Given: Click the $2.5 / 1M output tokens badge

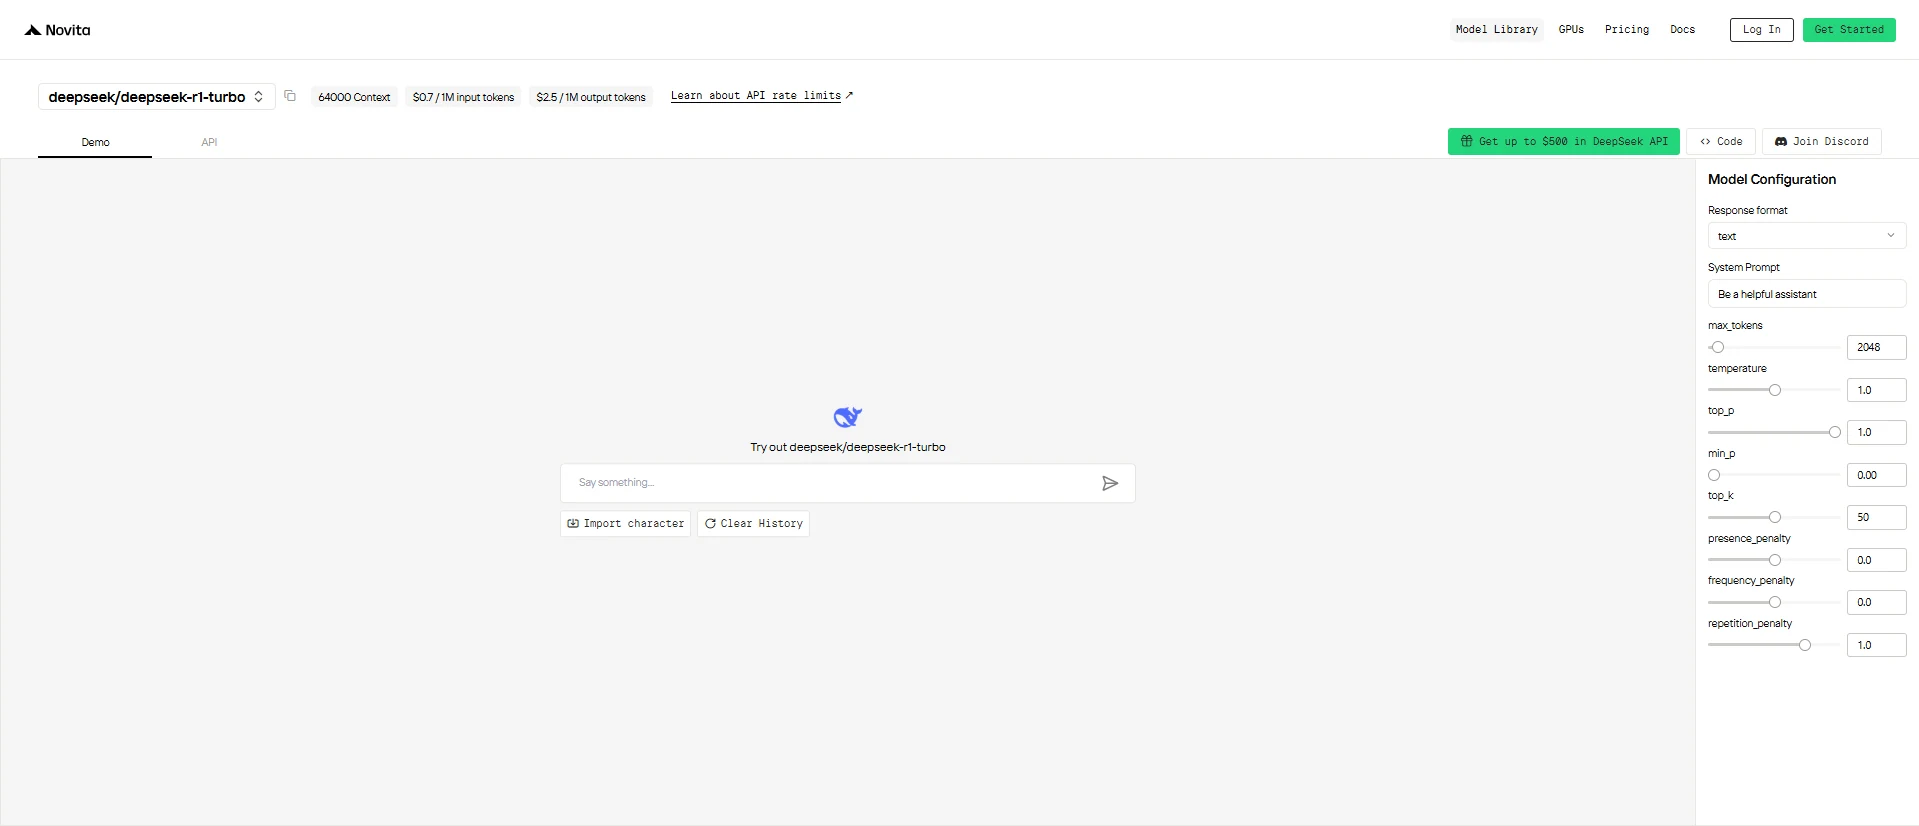Looking at the screenshot, I should 591,97.
